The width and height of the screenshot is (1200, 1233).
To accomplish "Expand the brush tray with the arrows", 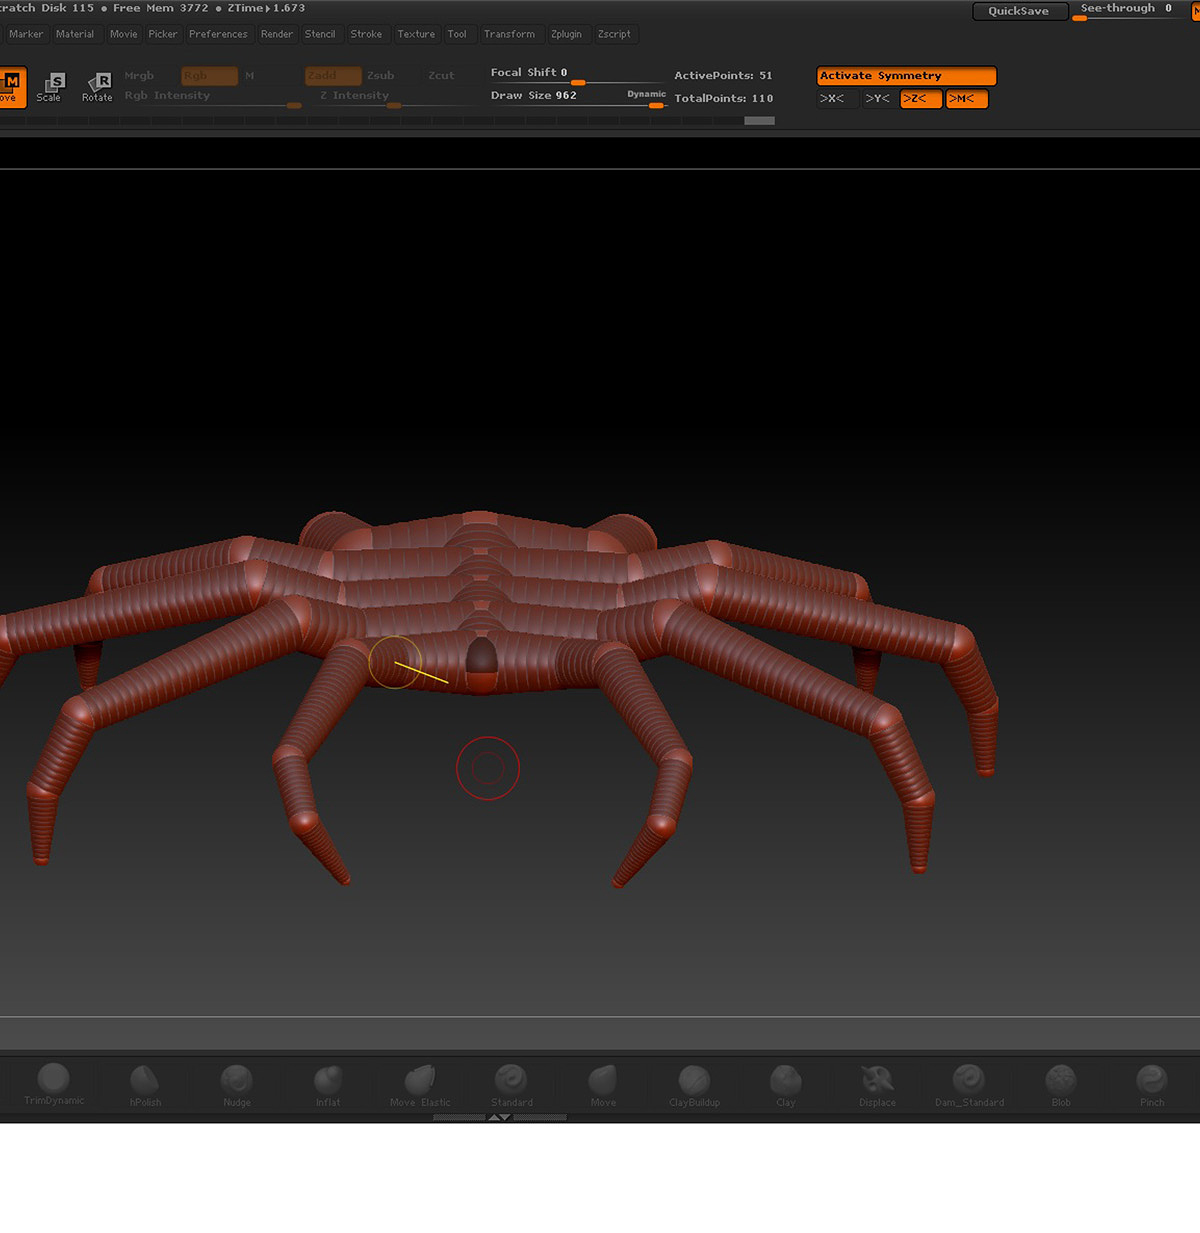I will pos(500,1117).
